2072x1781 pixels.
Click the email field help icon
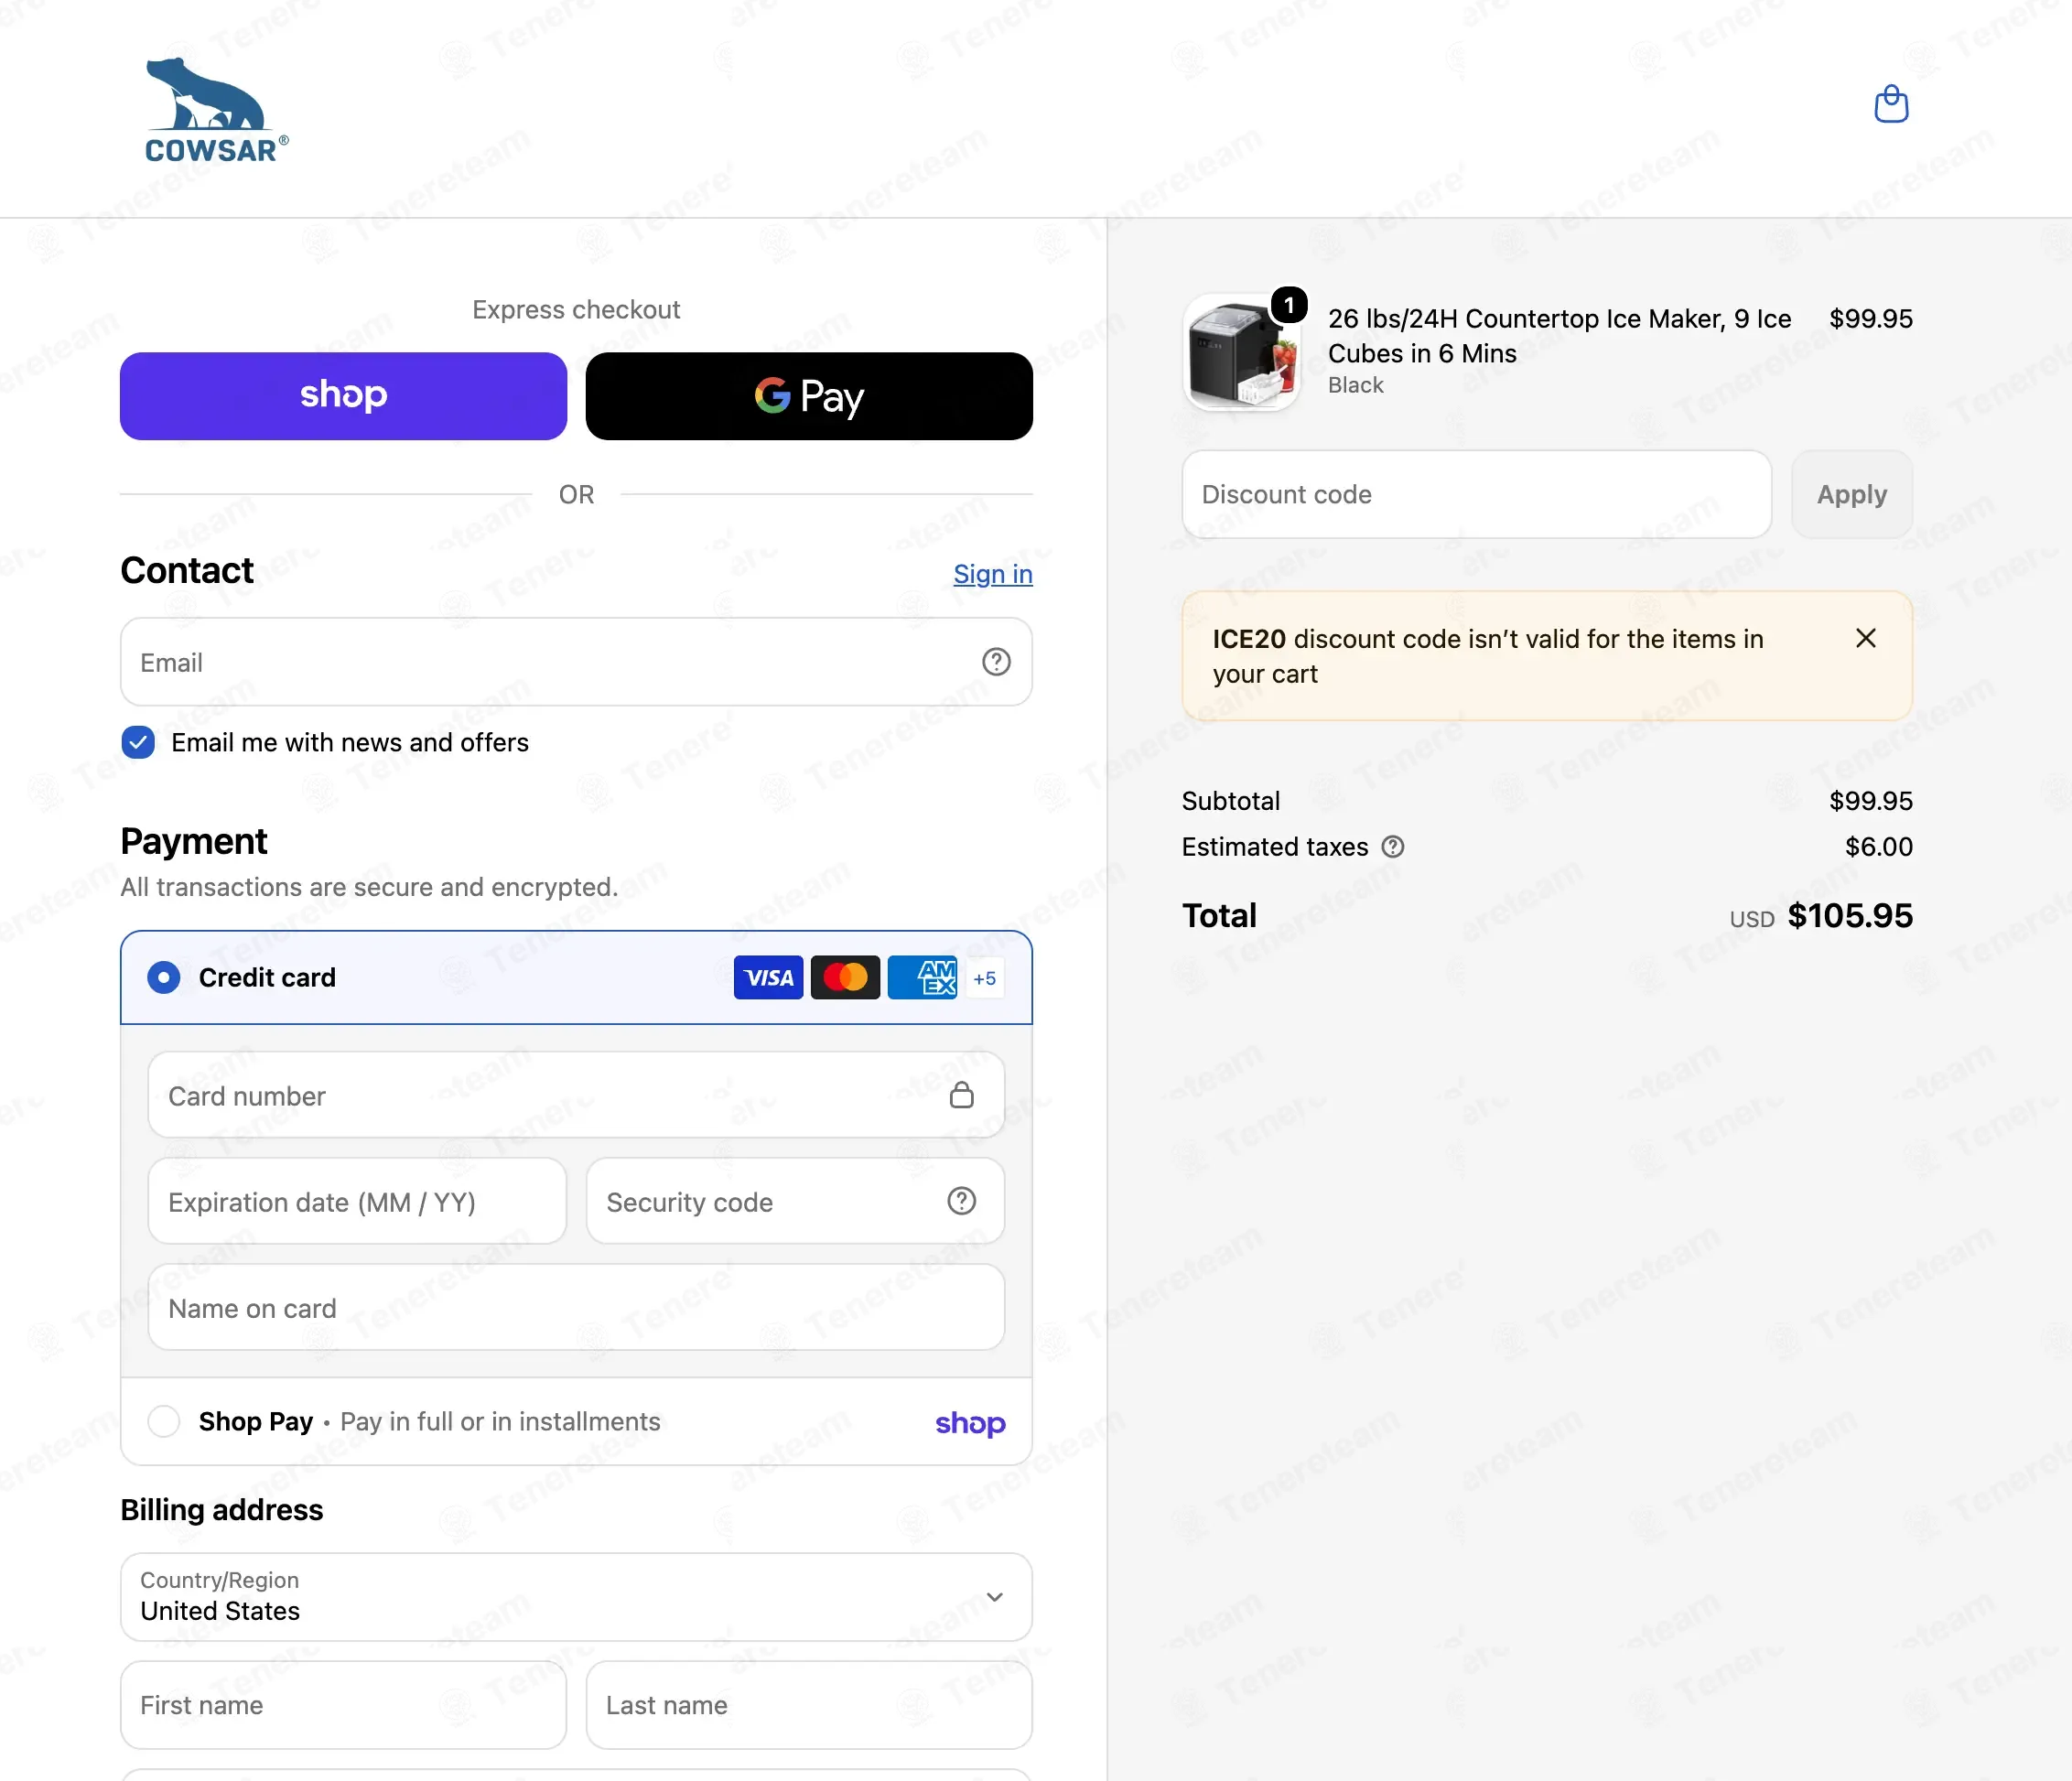[x=996, y=662]
